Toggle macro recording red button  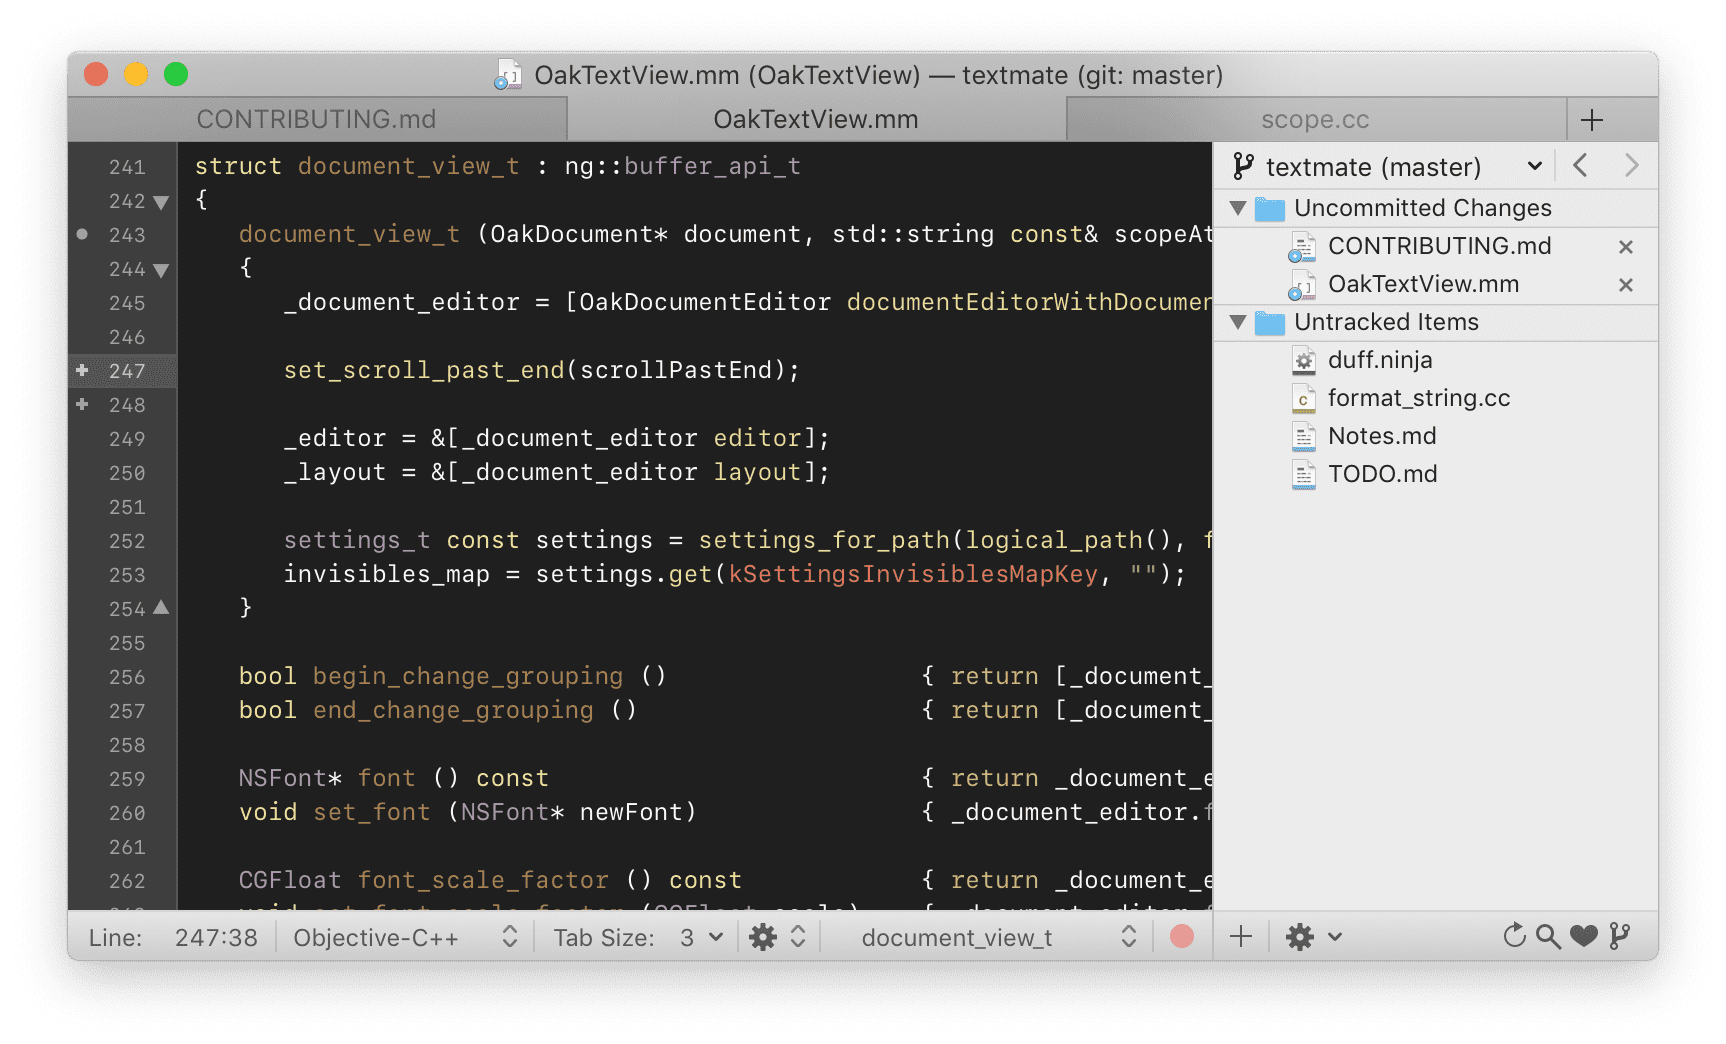pyautogui.click(x=1181, y=936)
